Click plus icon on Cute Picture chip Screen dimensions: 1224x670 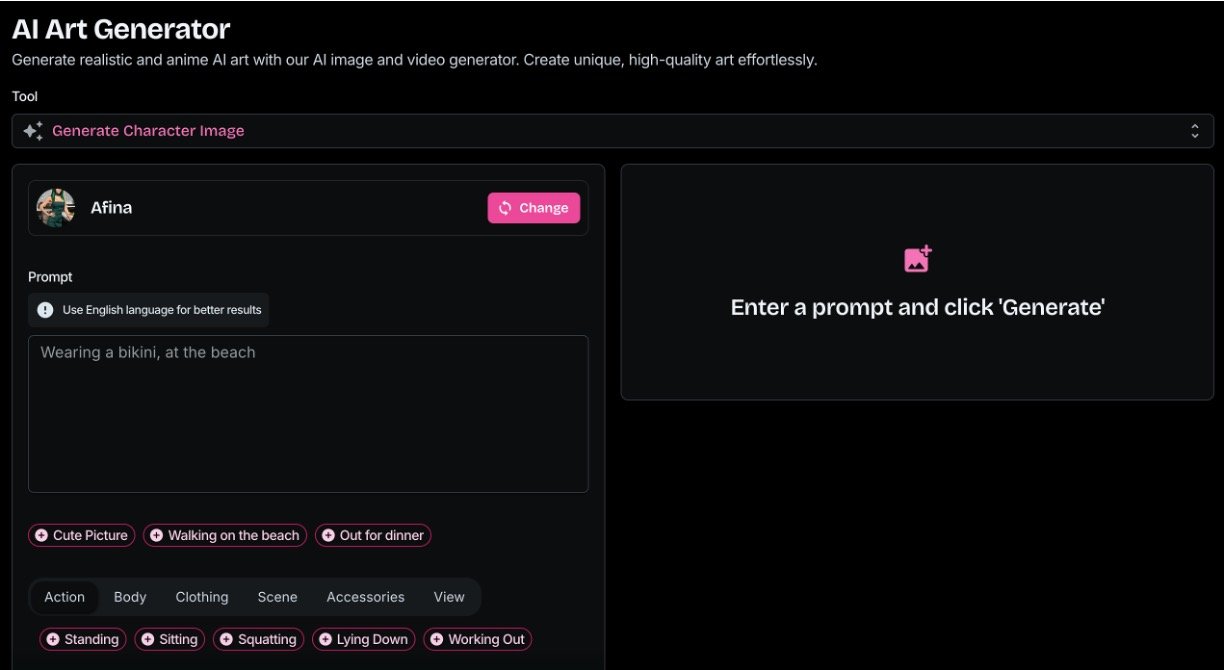[x=41, y=536]
